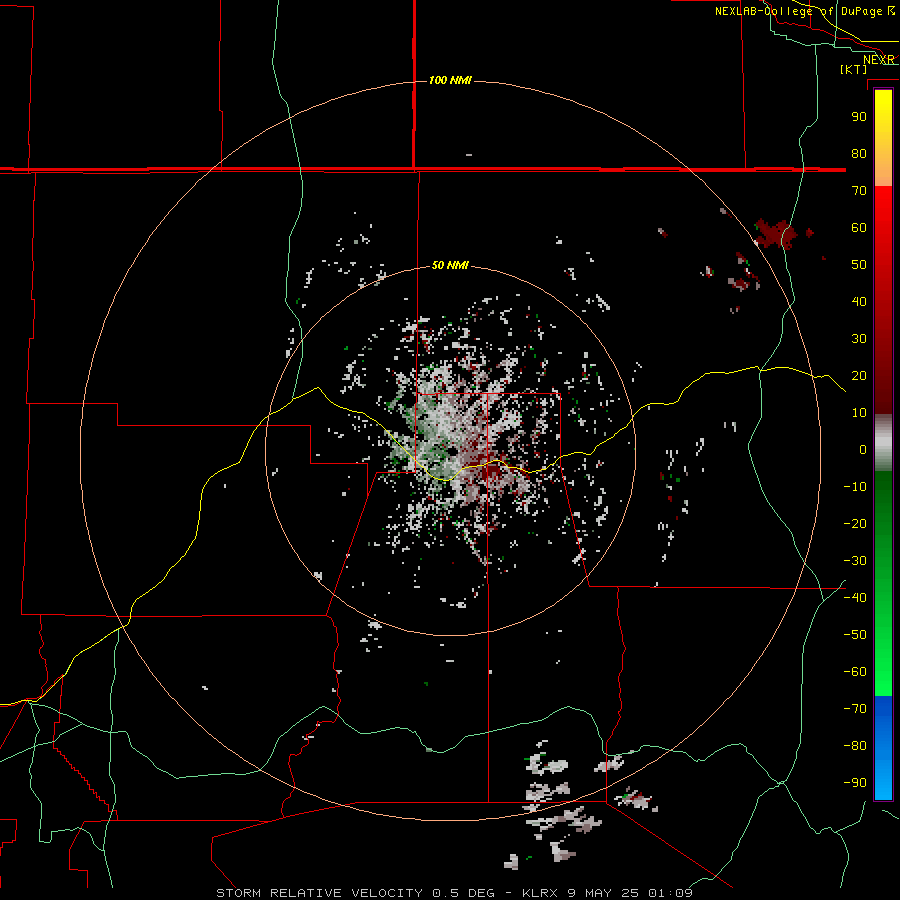Click the "NEXR" label above the color bar
Screen dimensions: 900x900
pyautogui.click(x=879, y=60)
